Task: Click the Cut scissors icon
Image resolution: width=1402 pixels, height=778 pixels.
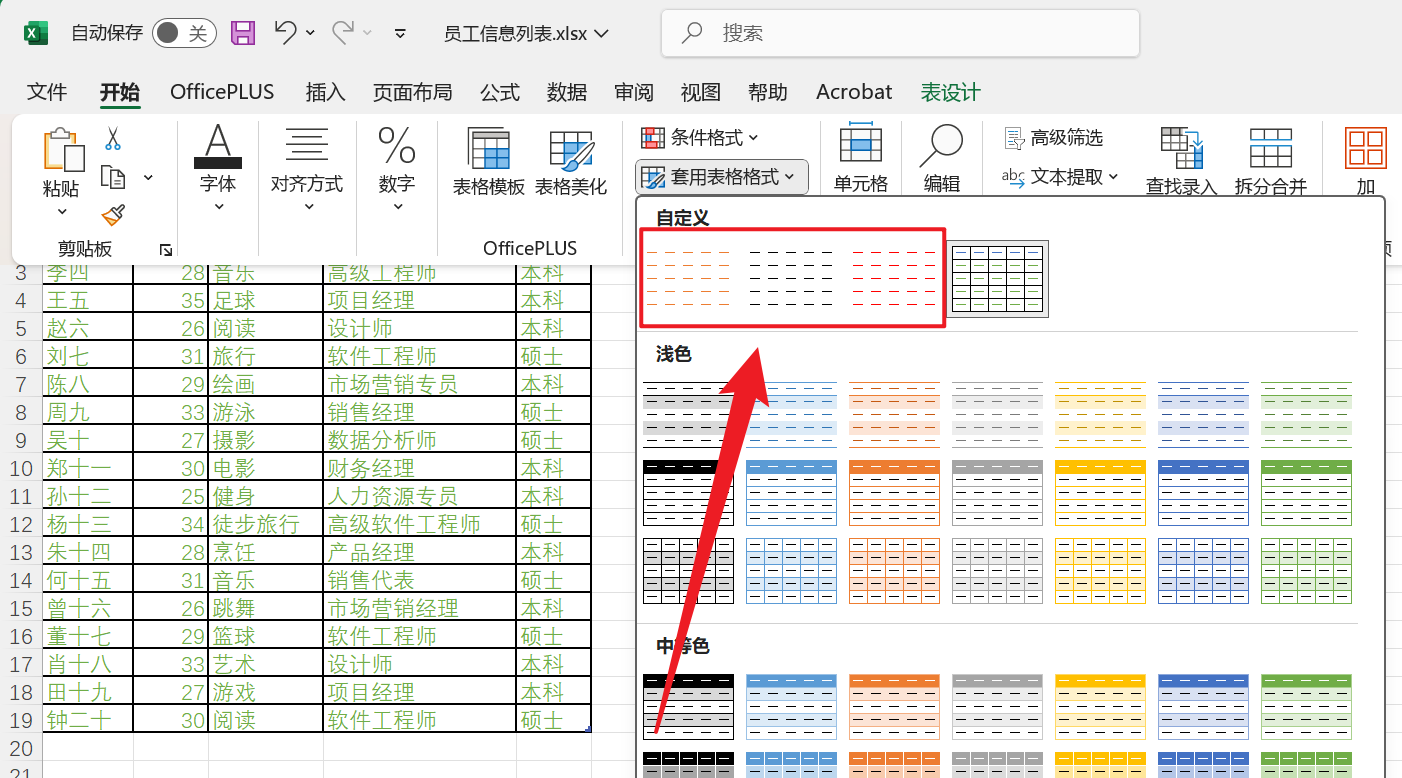Action: pos(113,139)
